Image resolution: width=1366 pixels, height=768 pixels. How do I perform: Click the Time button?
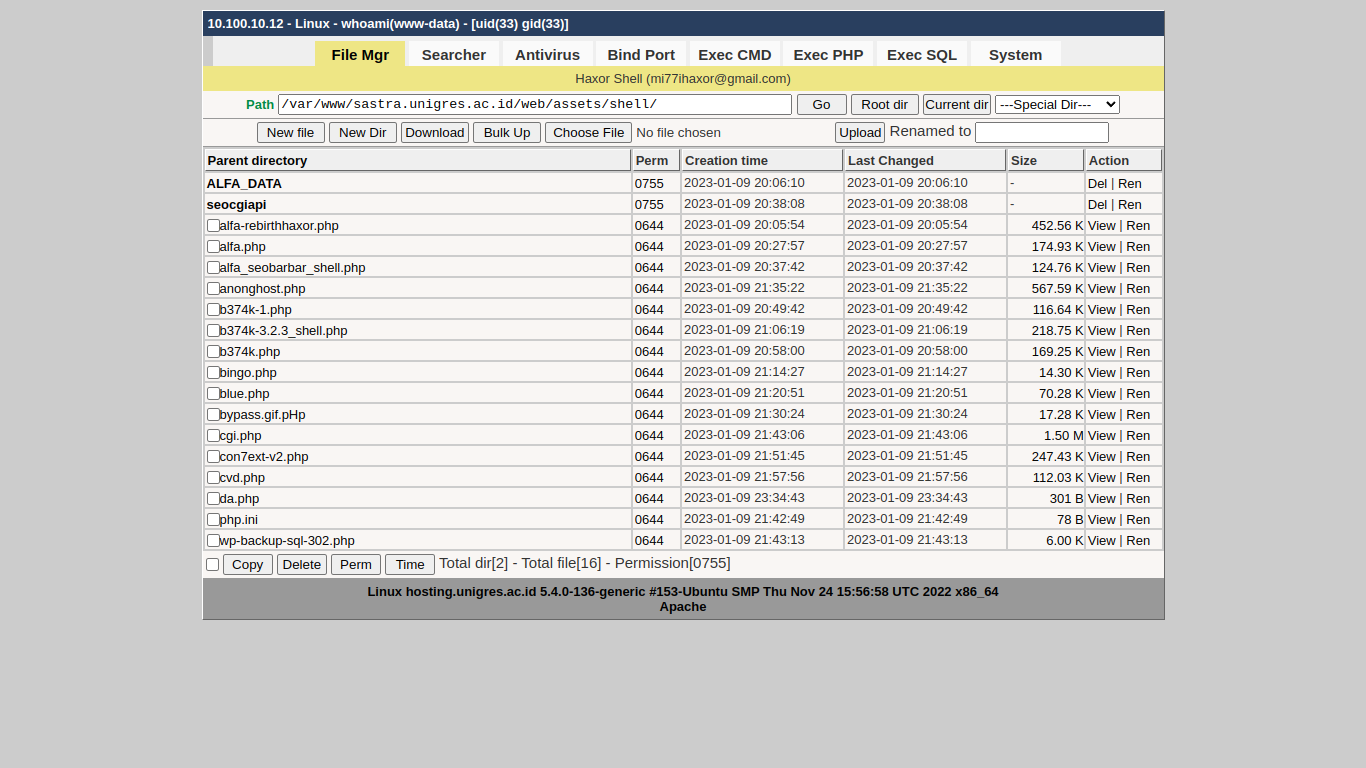tap(410, 565)
